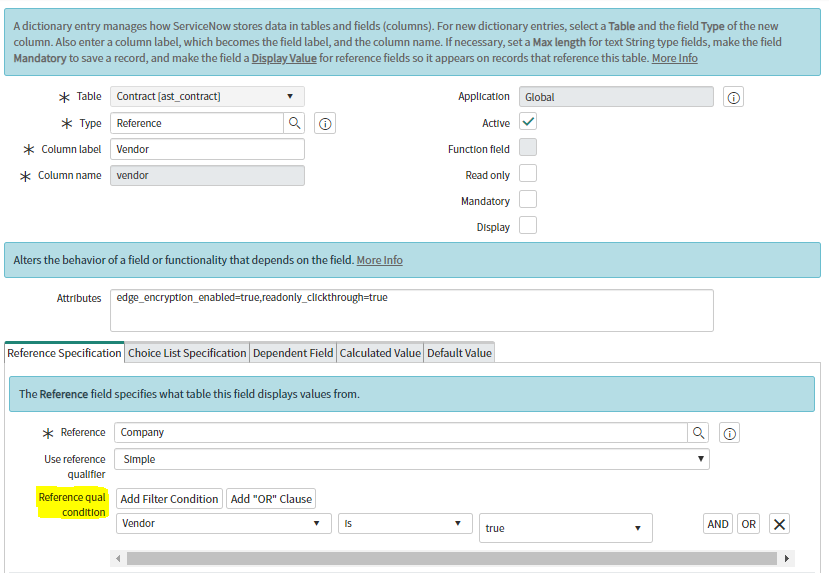Remove filter condition with X icon

click(x=780, y=524)
